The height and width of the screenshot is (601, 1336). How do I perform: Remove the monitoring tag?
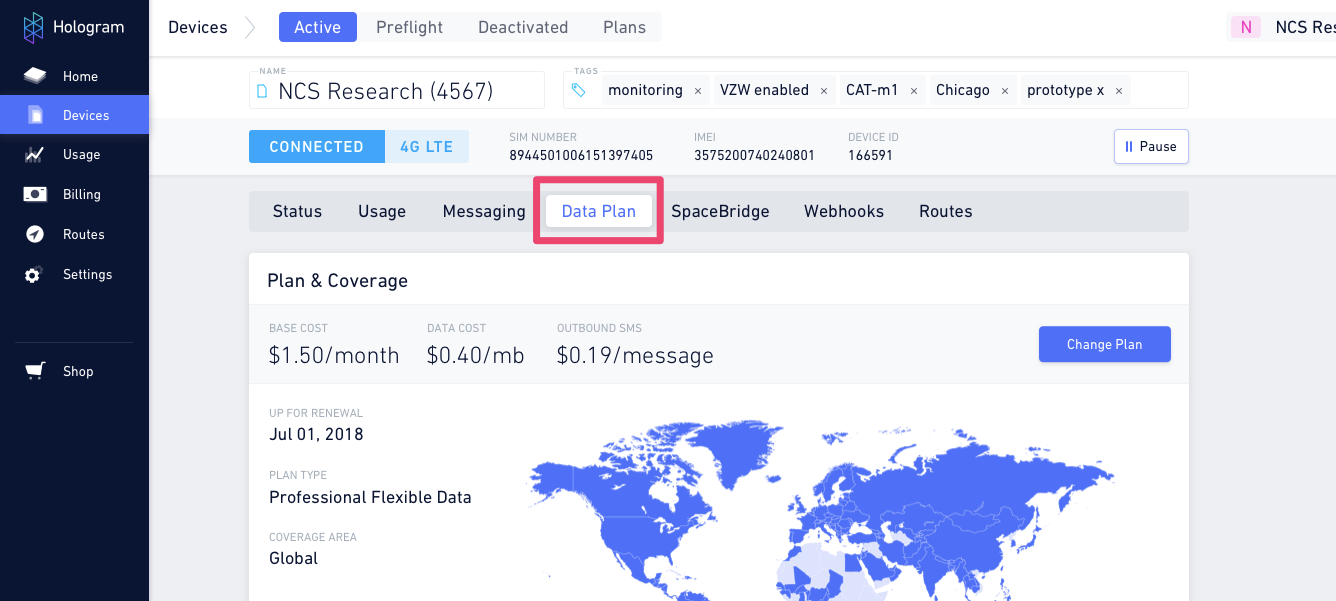click(698, 91)
